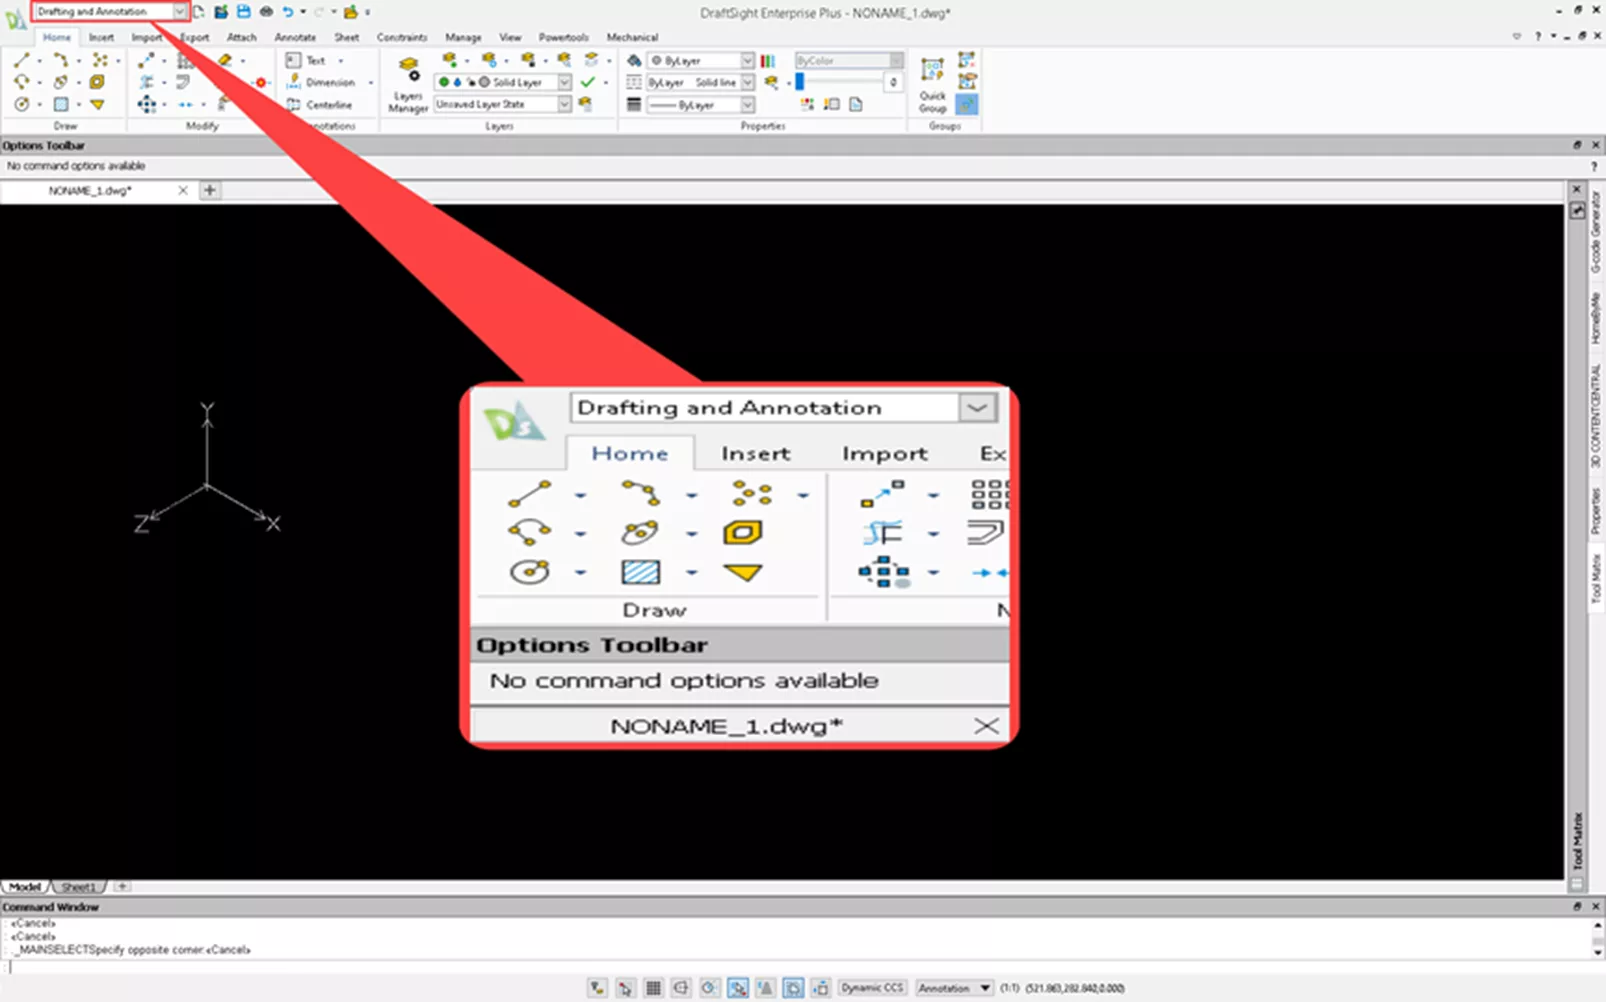The height and width of the screenshot is (1002, 1606).
Task: Switch to the Insert ribbon tab
Action: pos(101,37)
